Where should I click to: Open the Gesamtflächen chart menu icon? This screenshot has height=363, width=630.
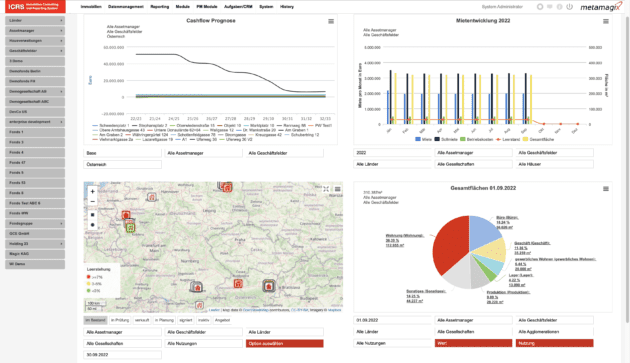tap(605, 189)
